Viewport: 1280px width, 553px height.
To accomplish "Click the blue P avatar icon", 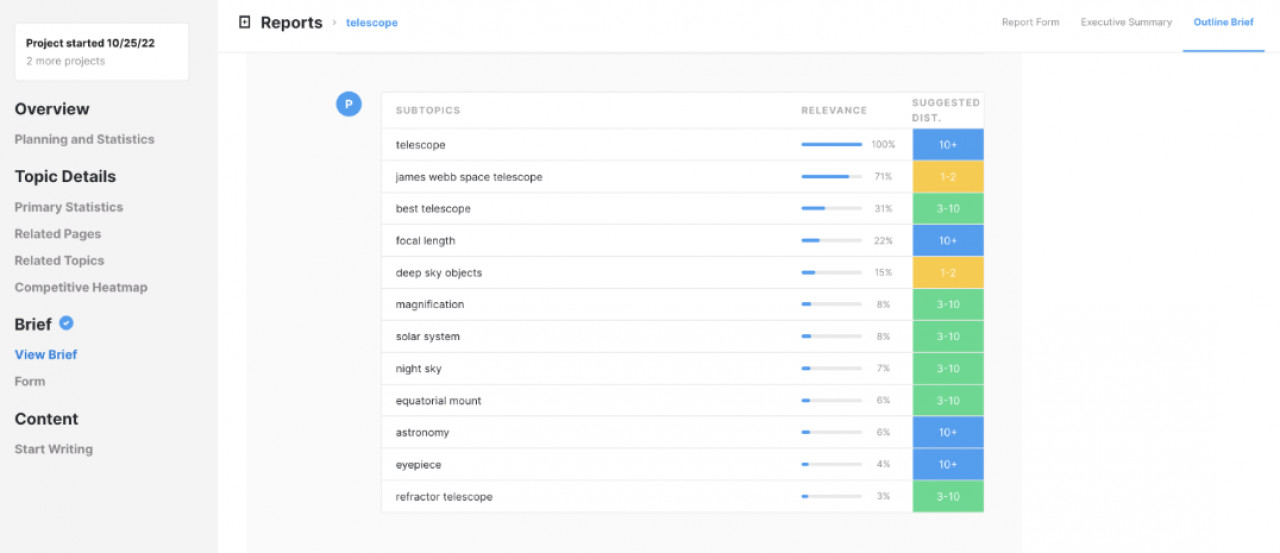I will (x=348, y=104).
